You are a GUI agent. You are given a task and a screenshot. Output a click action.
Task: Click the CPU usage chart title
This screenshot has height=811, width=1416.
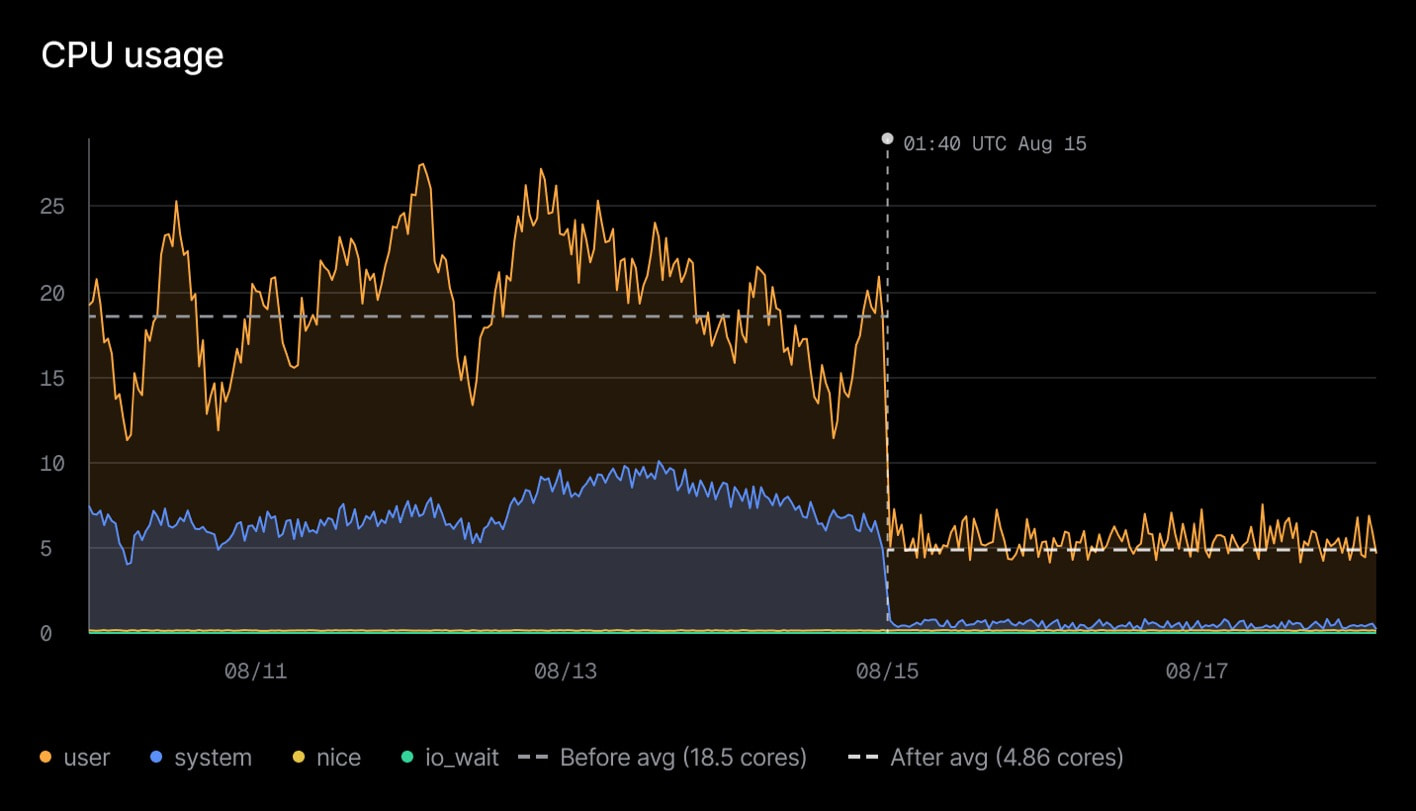[x=132, y=55]
